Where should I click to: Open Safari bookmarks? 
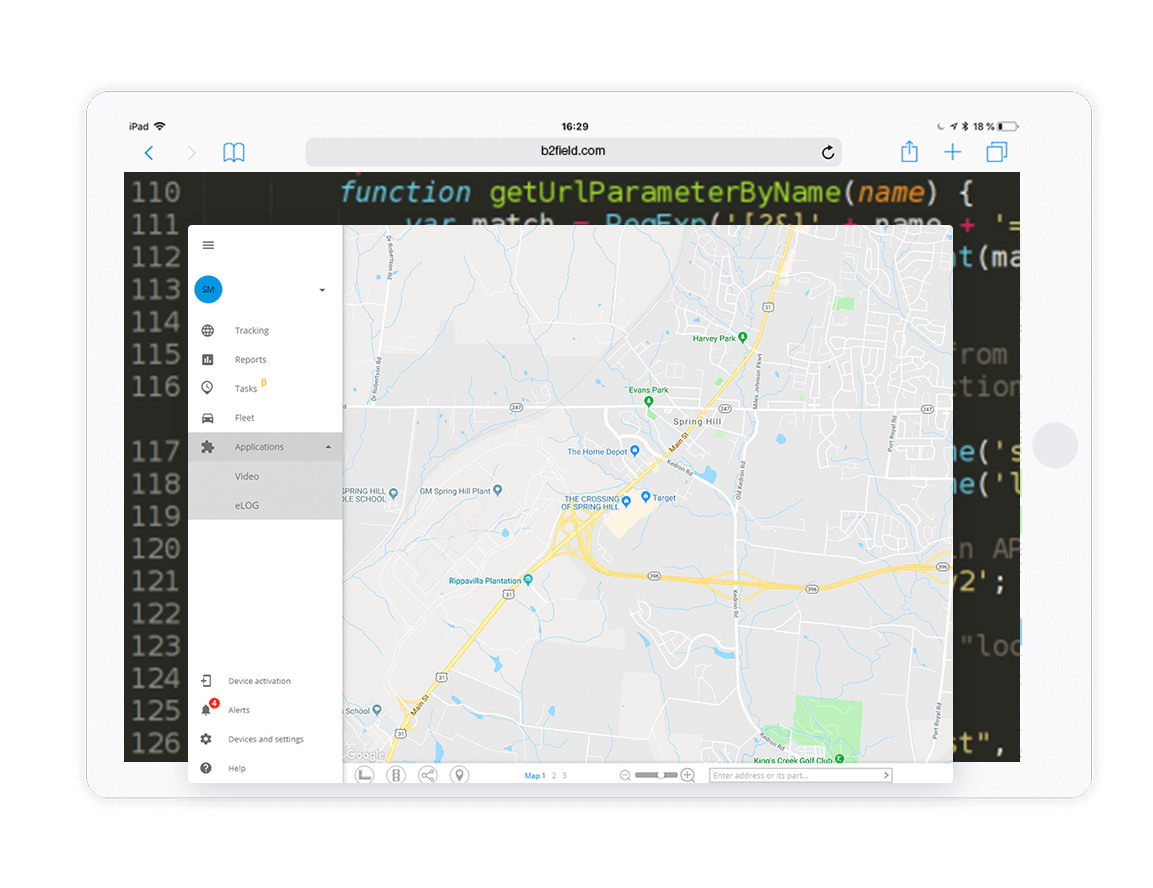click(x=234, y=152)
